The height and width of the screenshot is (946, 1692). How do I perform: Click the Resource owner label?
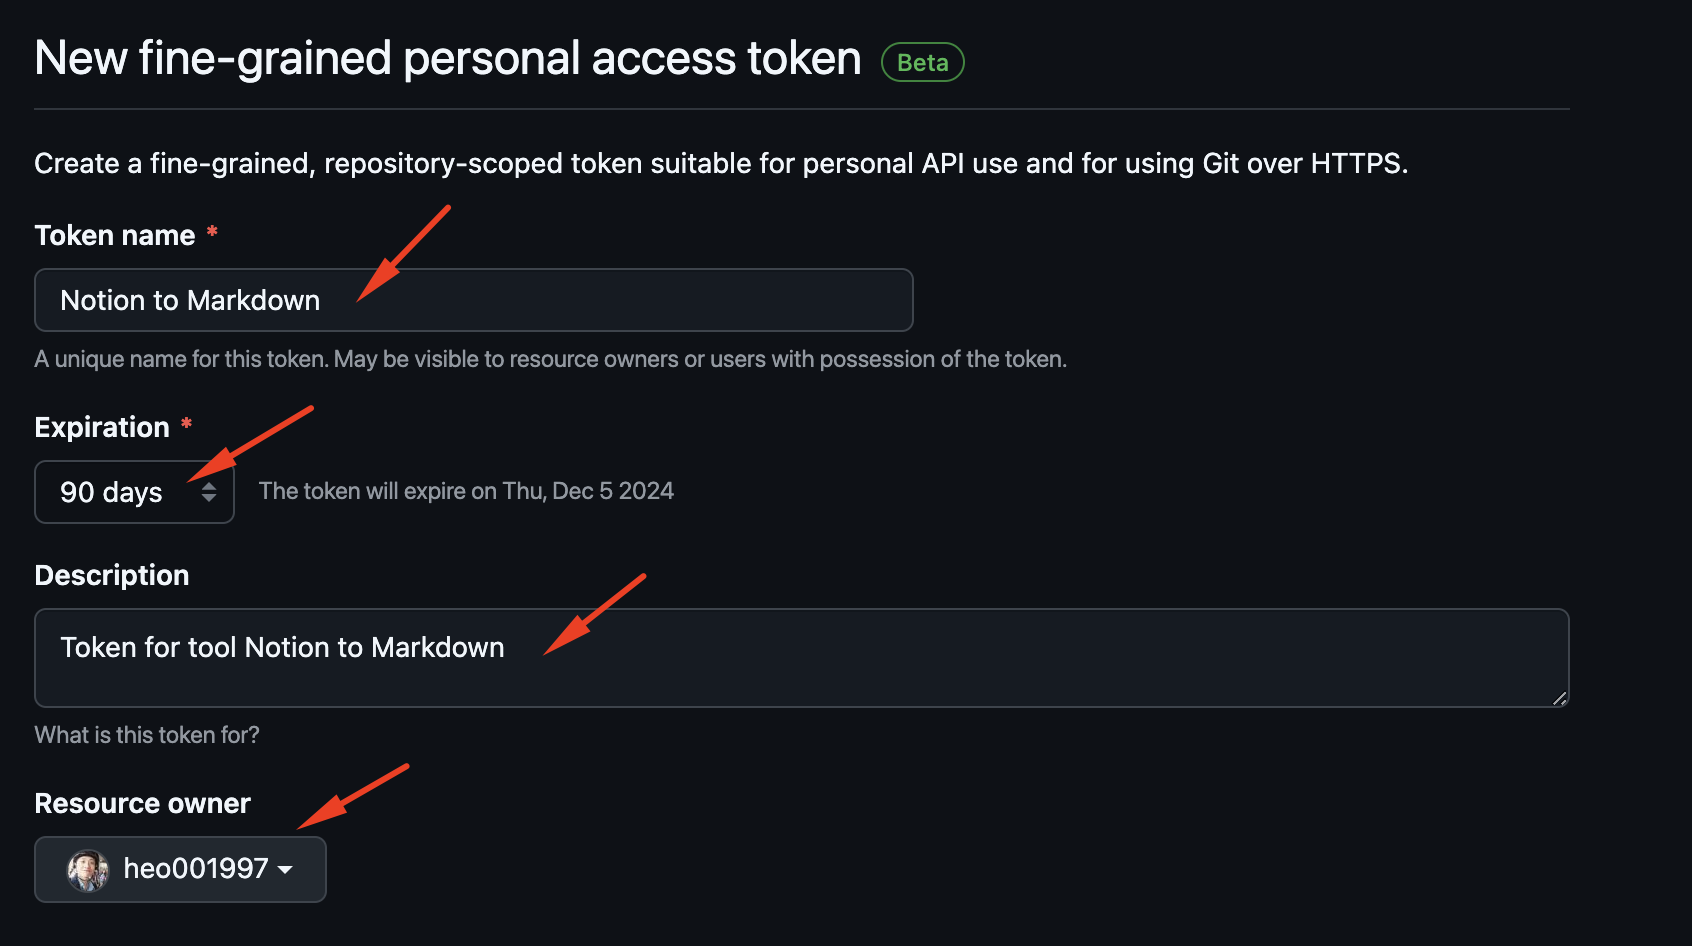coord(142,803)
